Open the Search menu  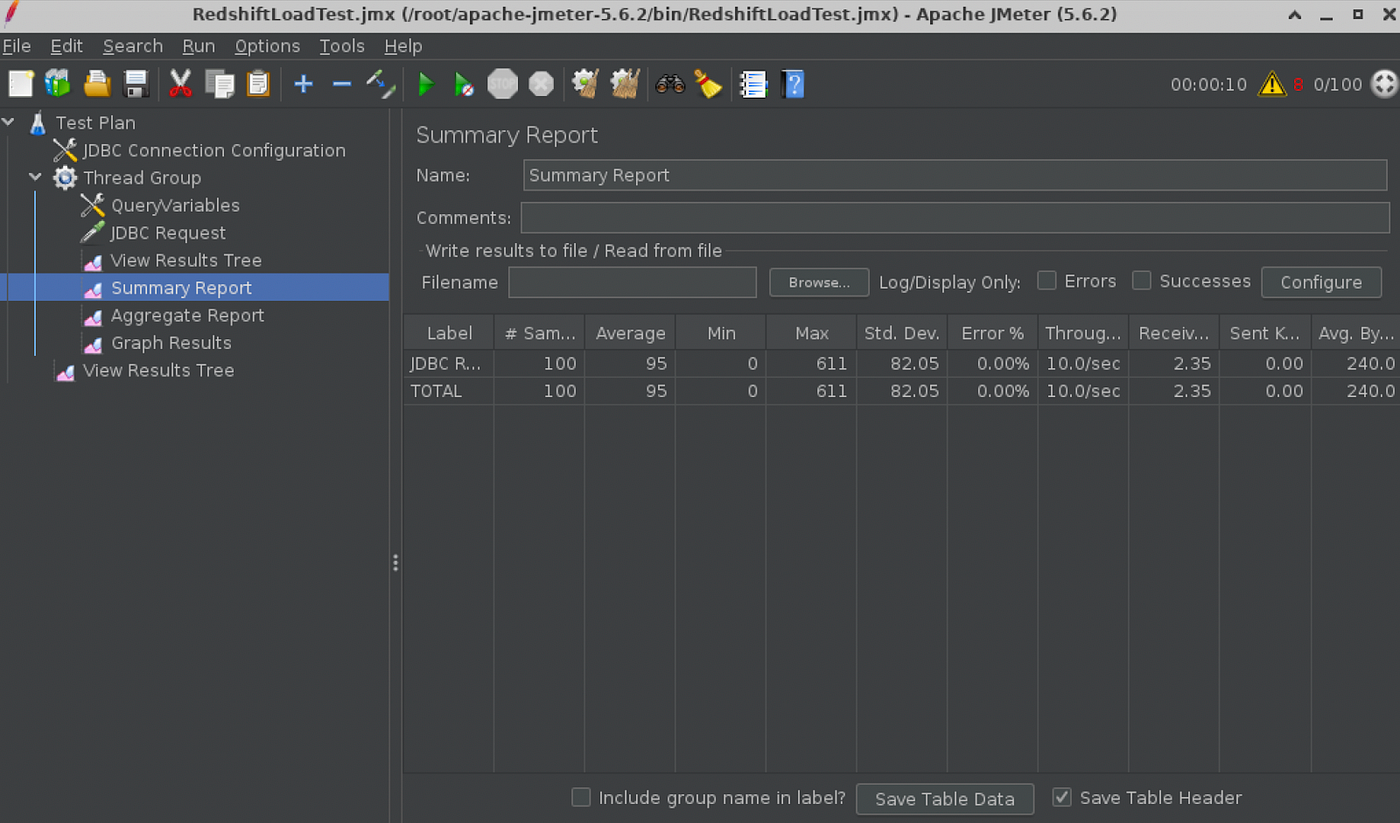point(133,46)
